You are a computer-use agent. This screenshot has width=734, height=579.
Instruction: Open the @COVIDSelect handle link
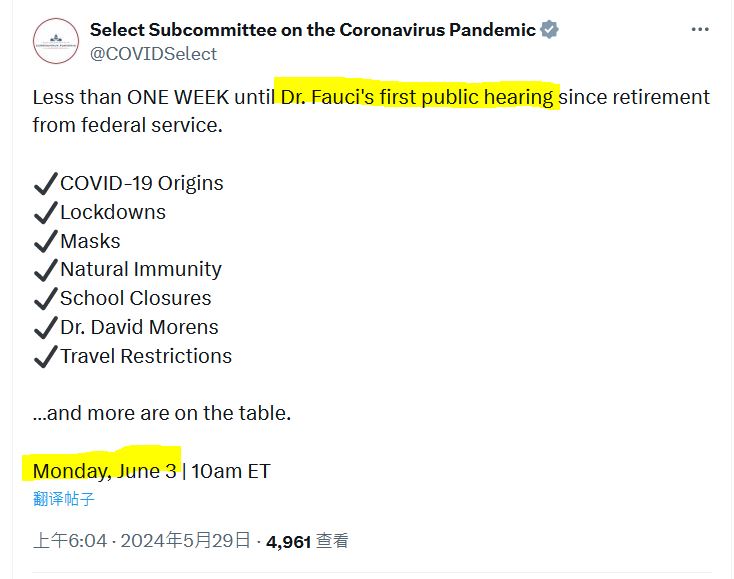coord(153,54)
